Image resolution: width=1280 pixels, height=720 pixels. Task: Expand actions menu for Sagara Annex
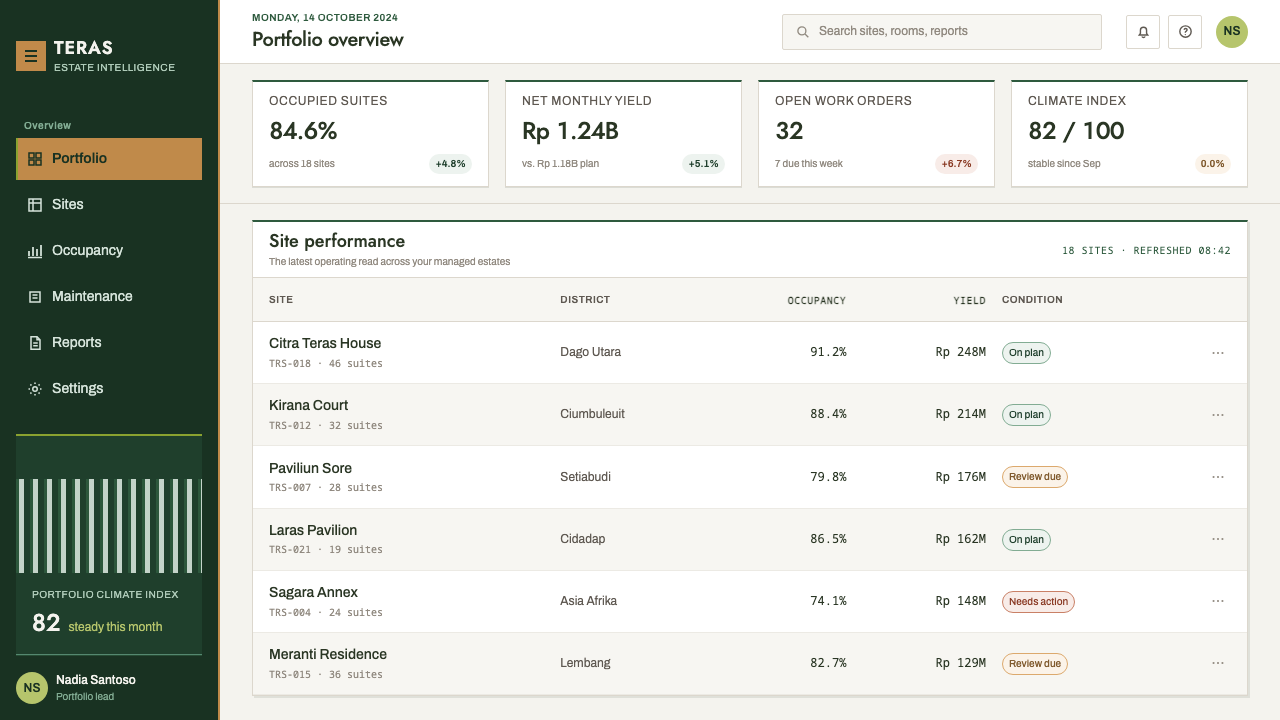point(1218,601)
